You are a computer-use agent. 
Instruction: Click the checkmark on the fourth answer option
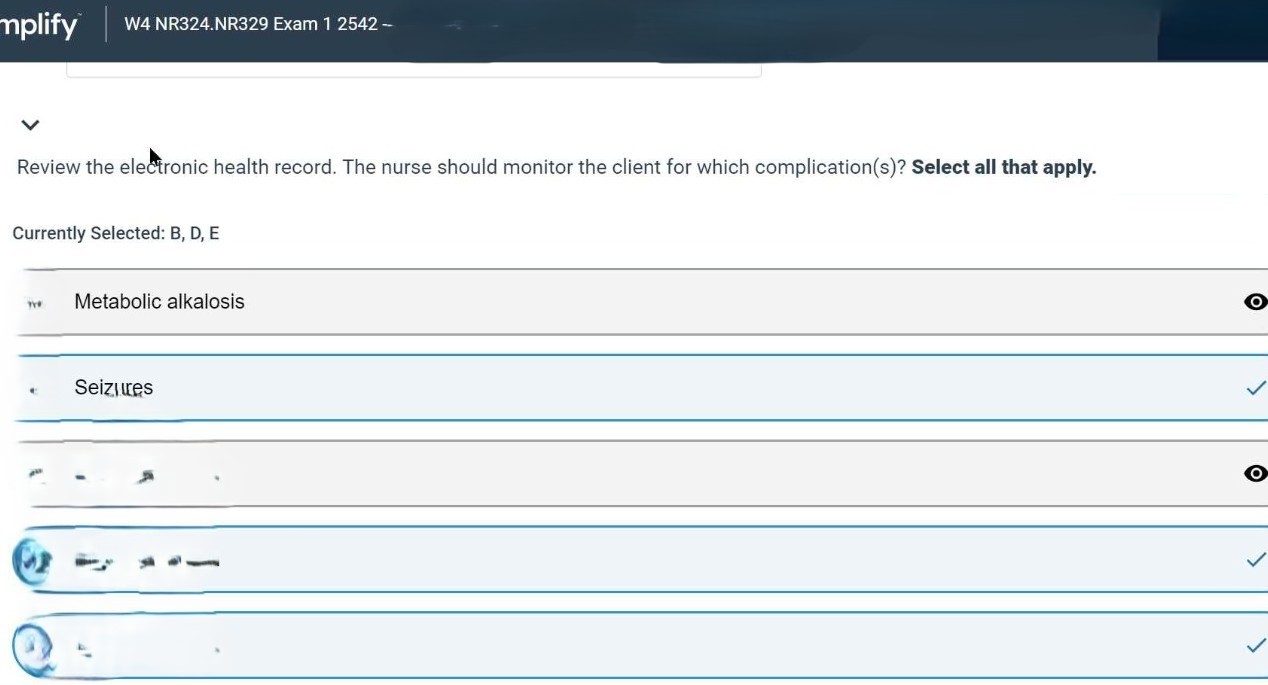pos(1256,560)
